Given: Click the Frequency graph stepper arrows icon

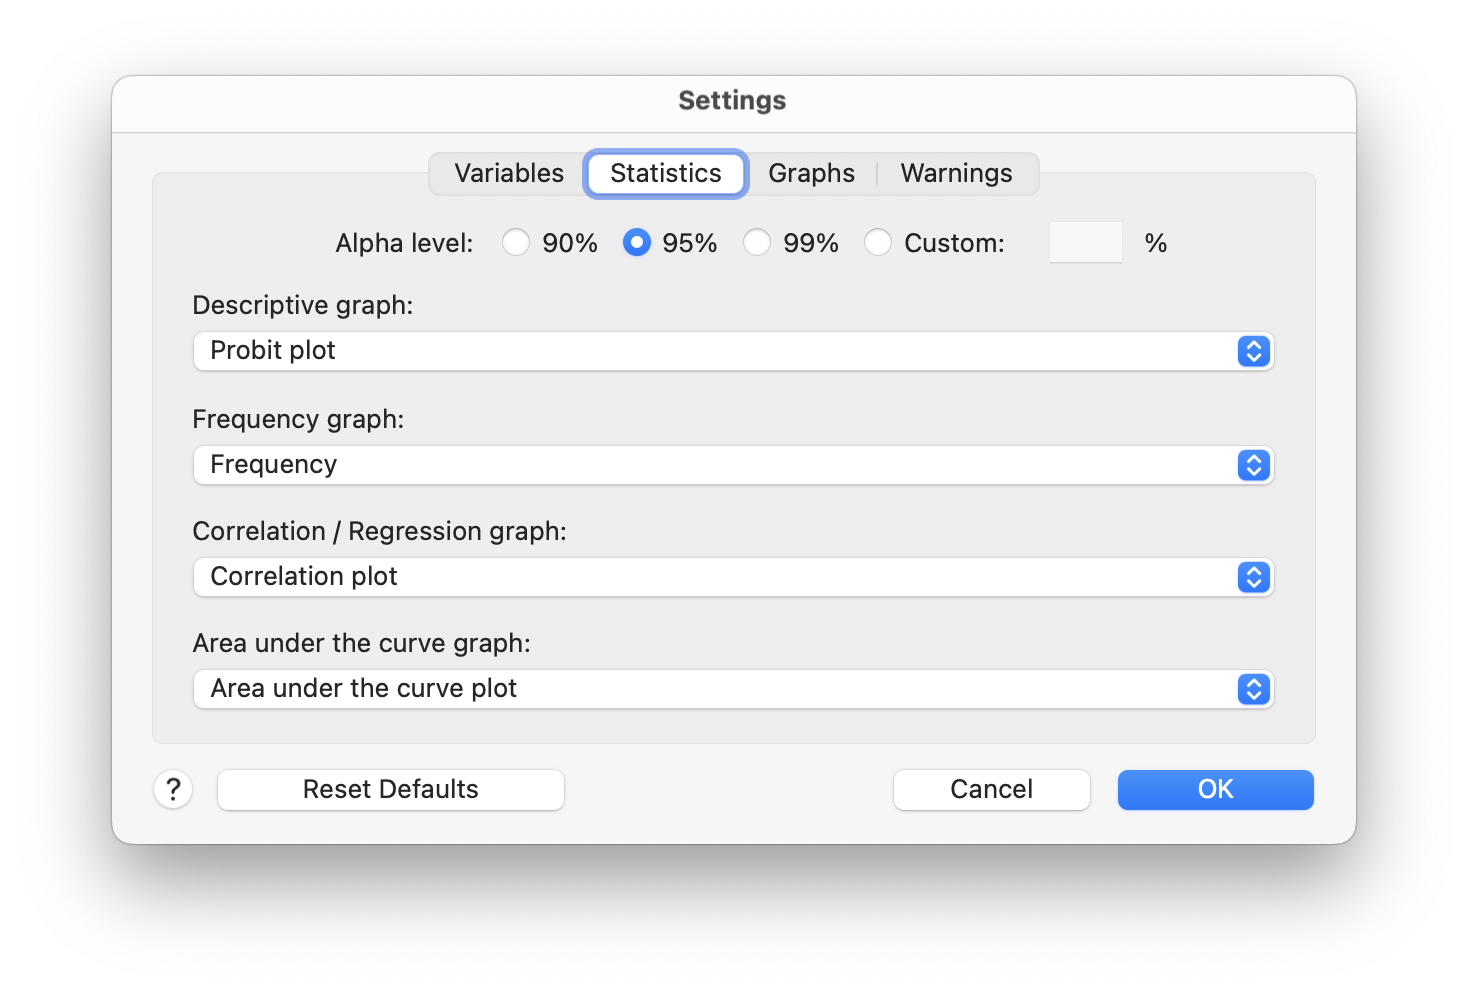Looking at the screenshot, I should click(1253, 465).
